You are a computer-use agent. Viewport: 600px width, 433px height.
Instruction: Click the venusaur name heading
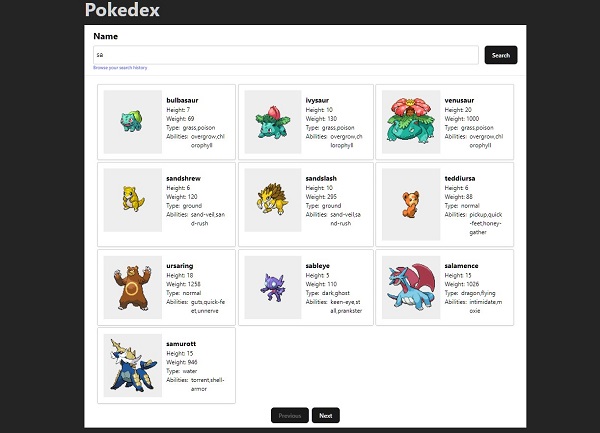click(459, 100)
